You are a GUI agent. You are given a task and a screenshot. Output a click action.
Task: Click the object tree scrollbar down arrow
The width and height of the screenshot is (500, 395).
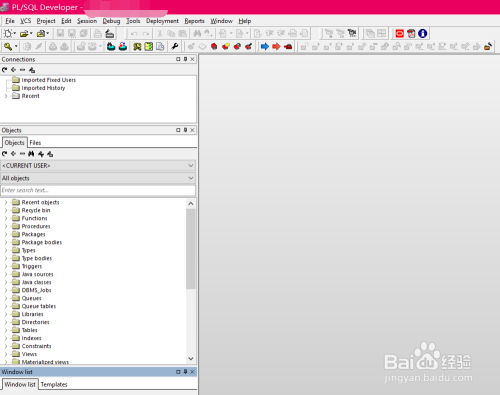click(191, 359)
